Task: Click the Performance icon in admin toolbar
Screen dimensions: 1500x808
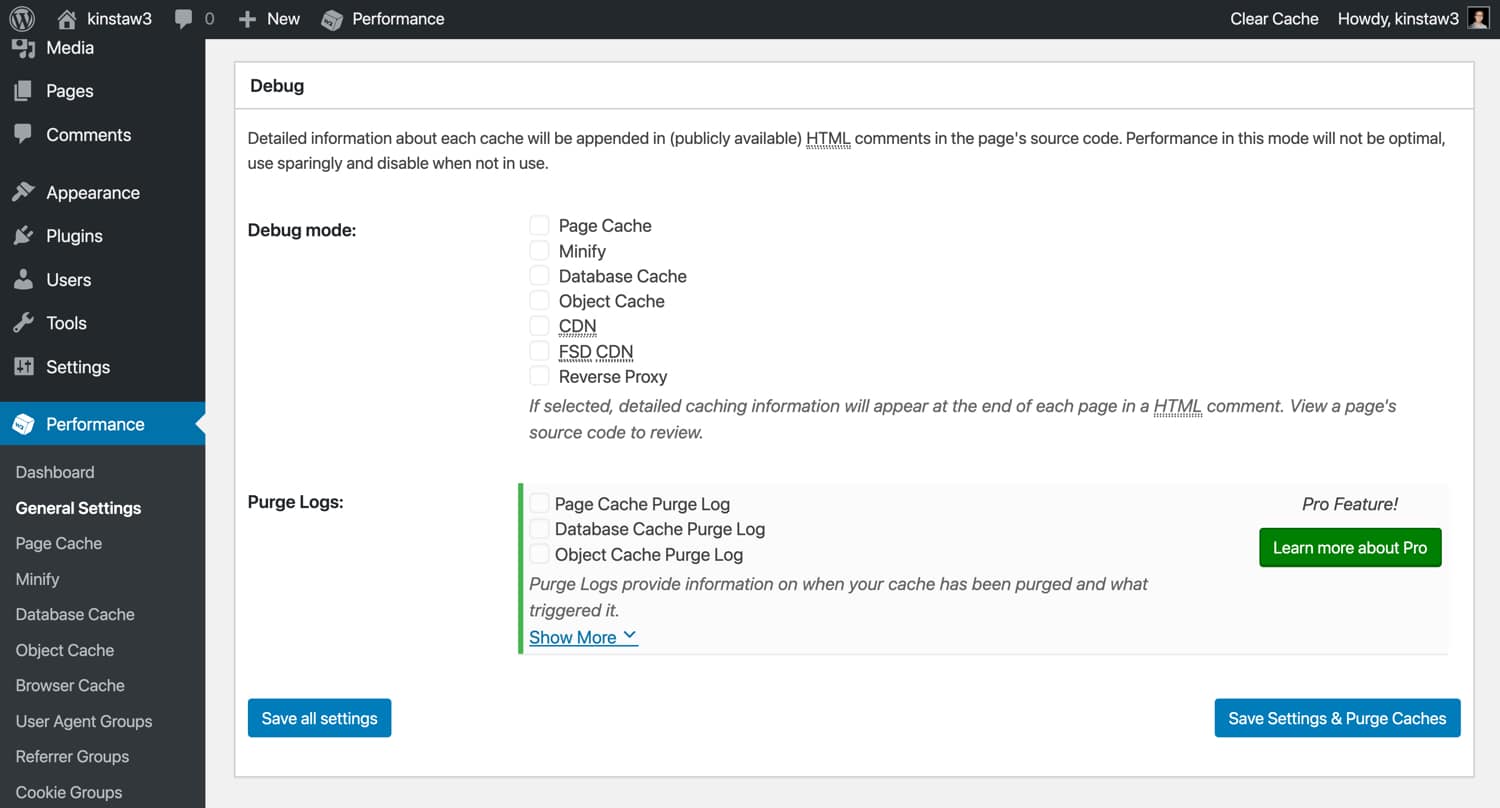Action: (x=331, y=18)
